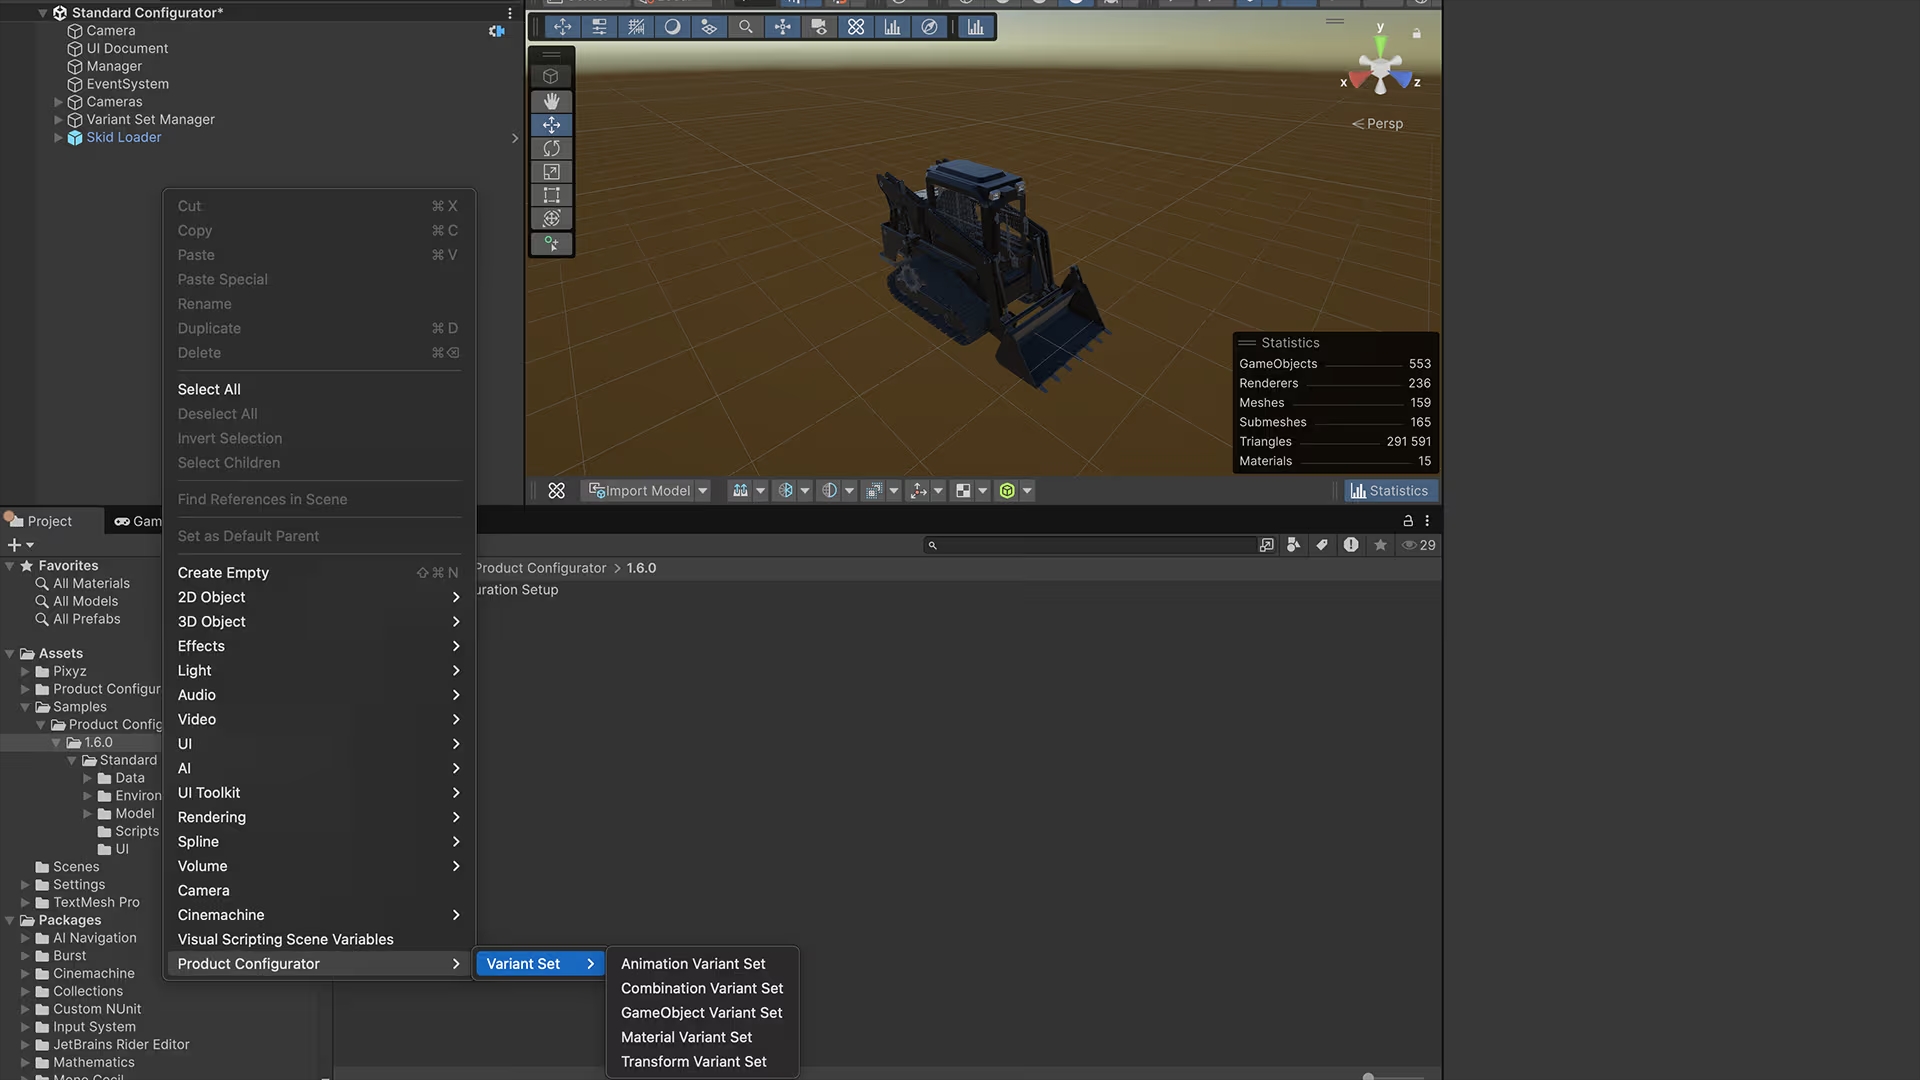Select the Hand view tool
Viewport: 1920px width, 1080px height.
[551, 101]
